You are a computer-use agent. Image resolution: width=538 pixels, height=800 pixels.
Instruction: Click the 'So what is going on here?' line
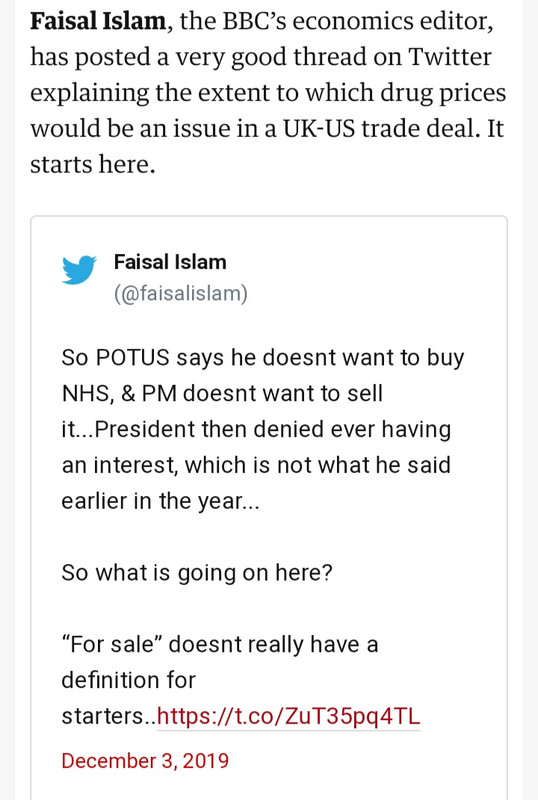point(197,572)
